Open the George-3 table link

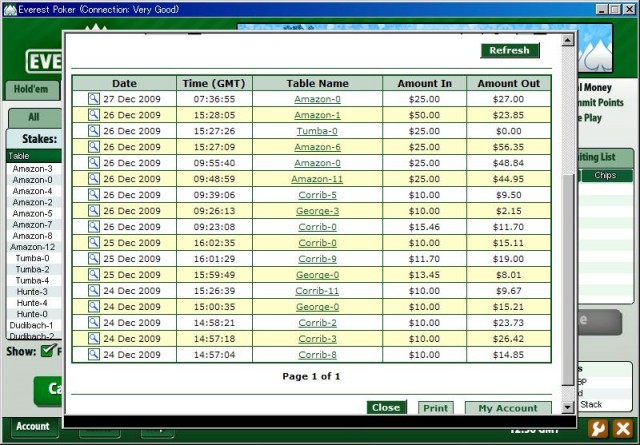[318, 211]
